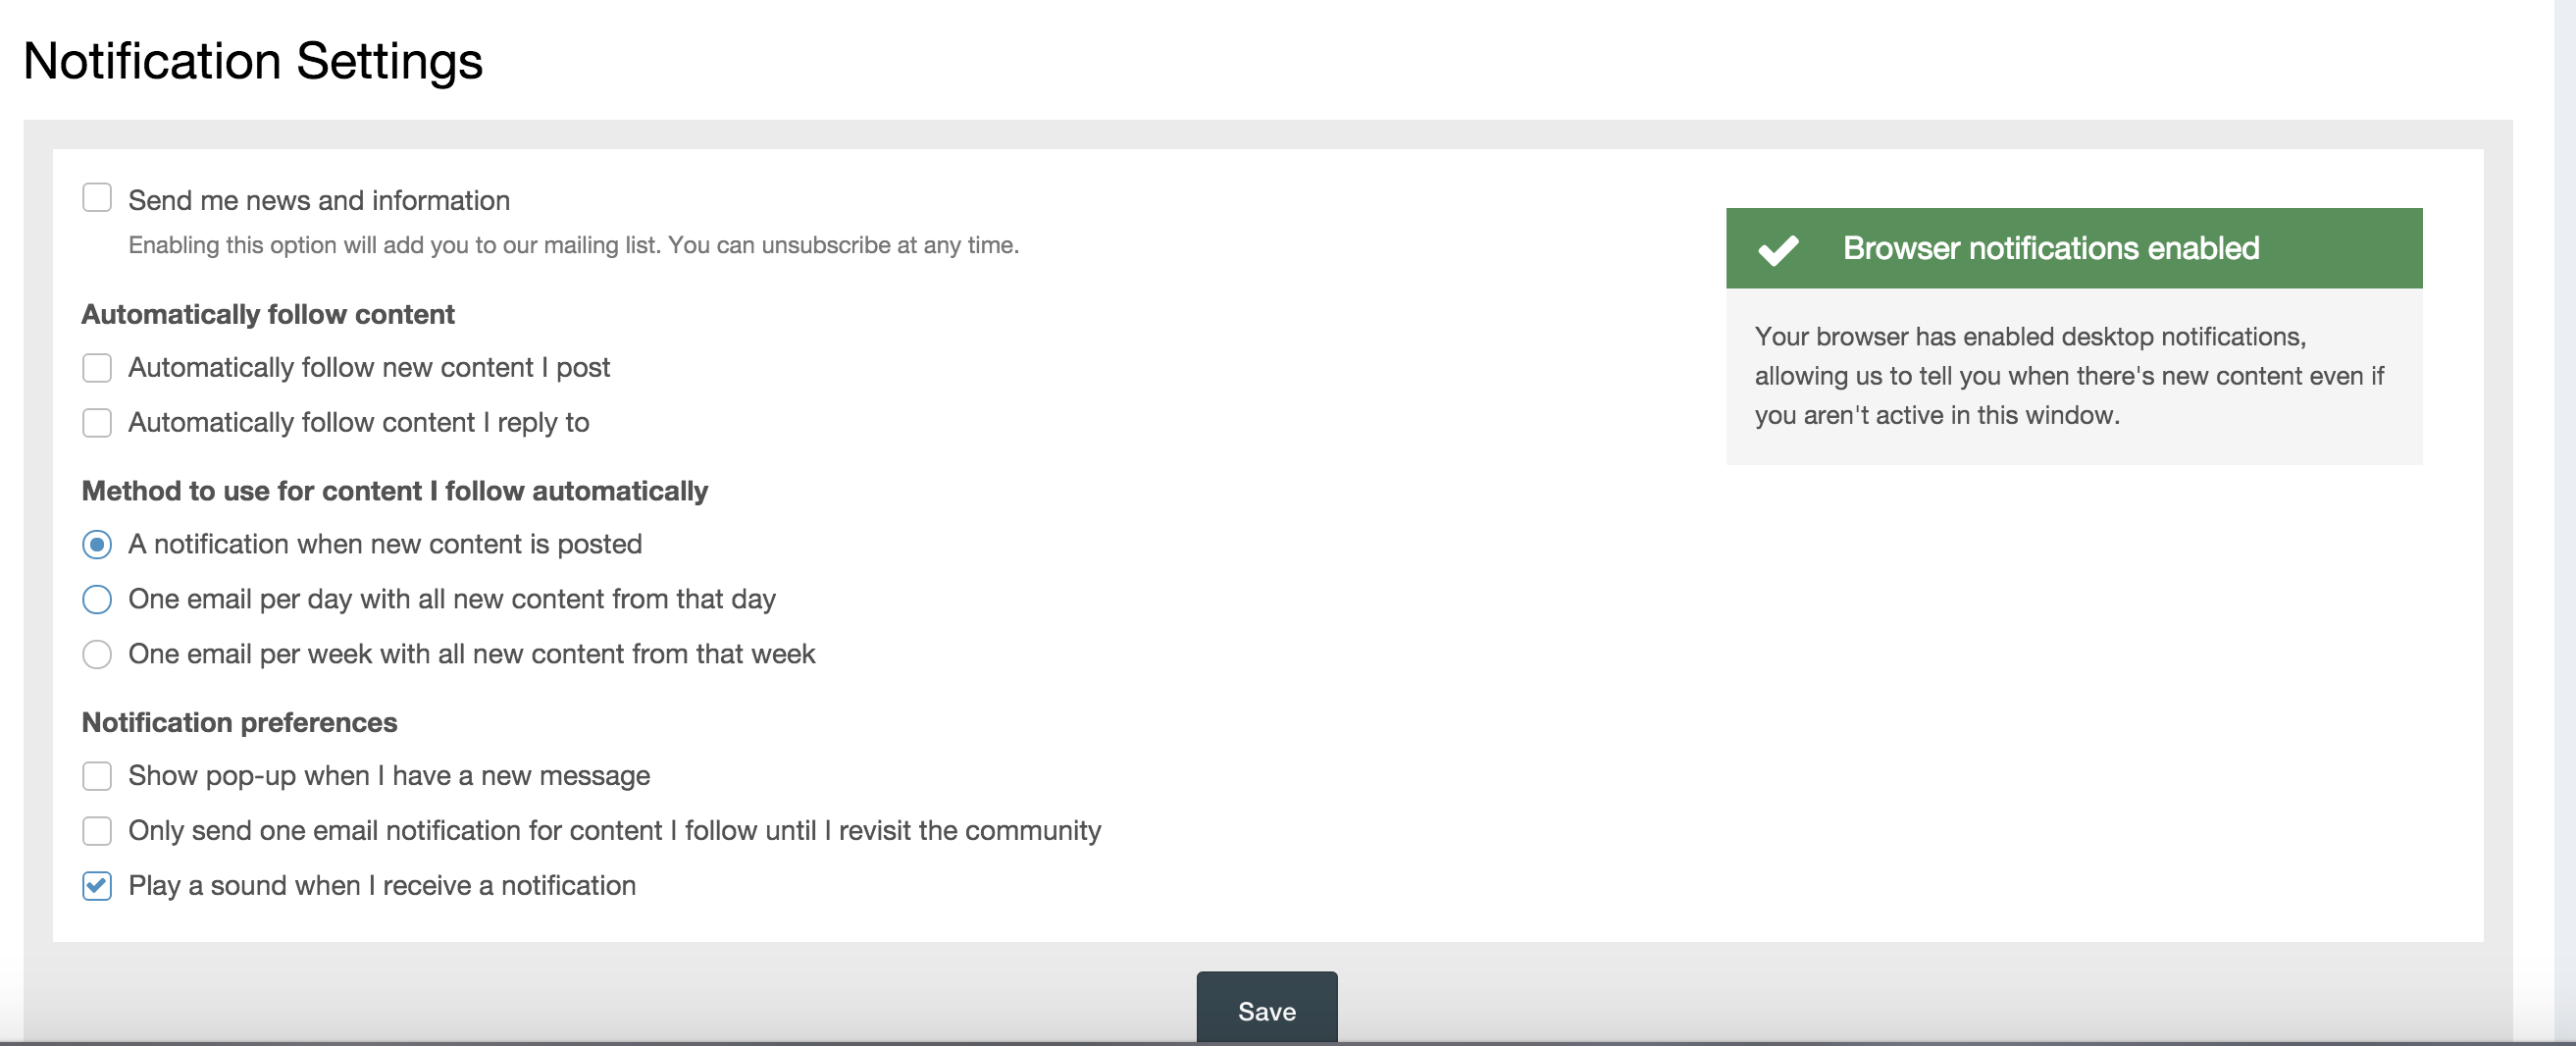
Task: Enable Show pop-up when I have a new message
Action: (97, 776)
